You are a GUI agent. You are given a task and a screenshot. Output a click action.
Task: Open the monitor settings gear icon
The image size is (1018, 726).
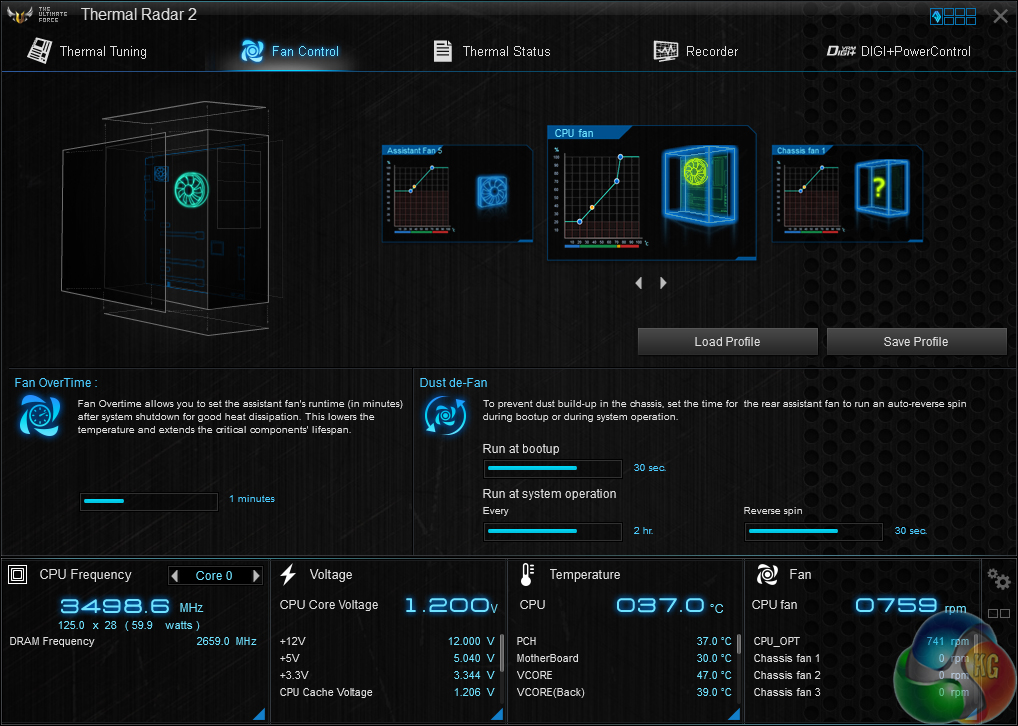pos(999,579)
